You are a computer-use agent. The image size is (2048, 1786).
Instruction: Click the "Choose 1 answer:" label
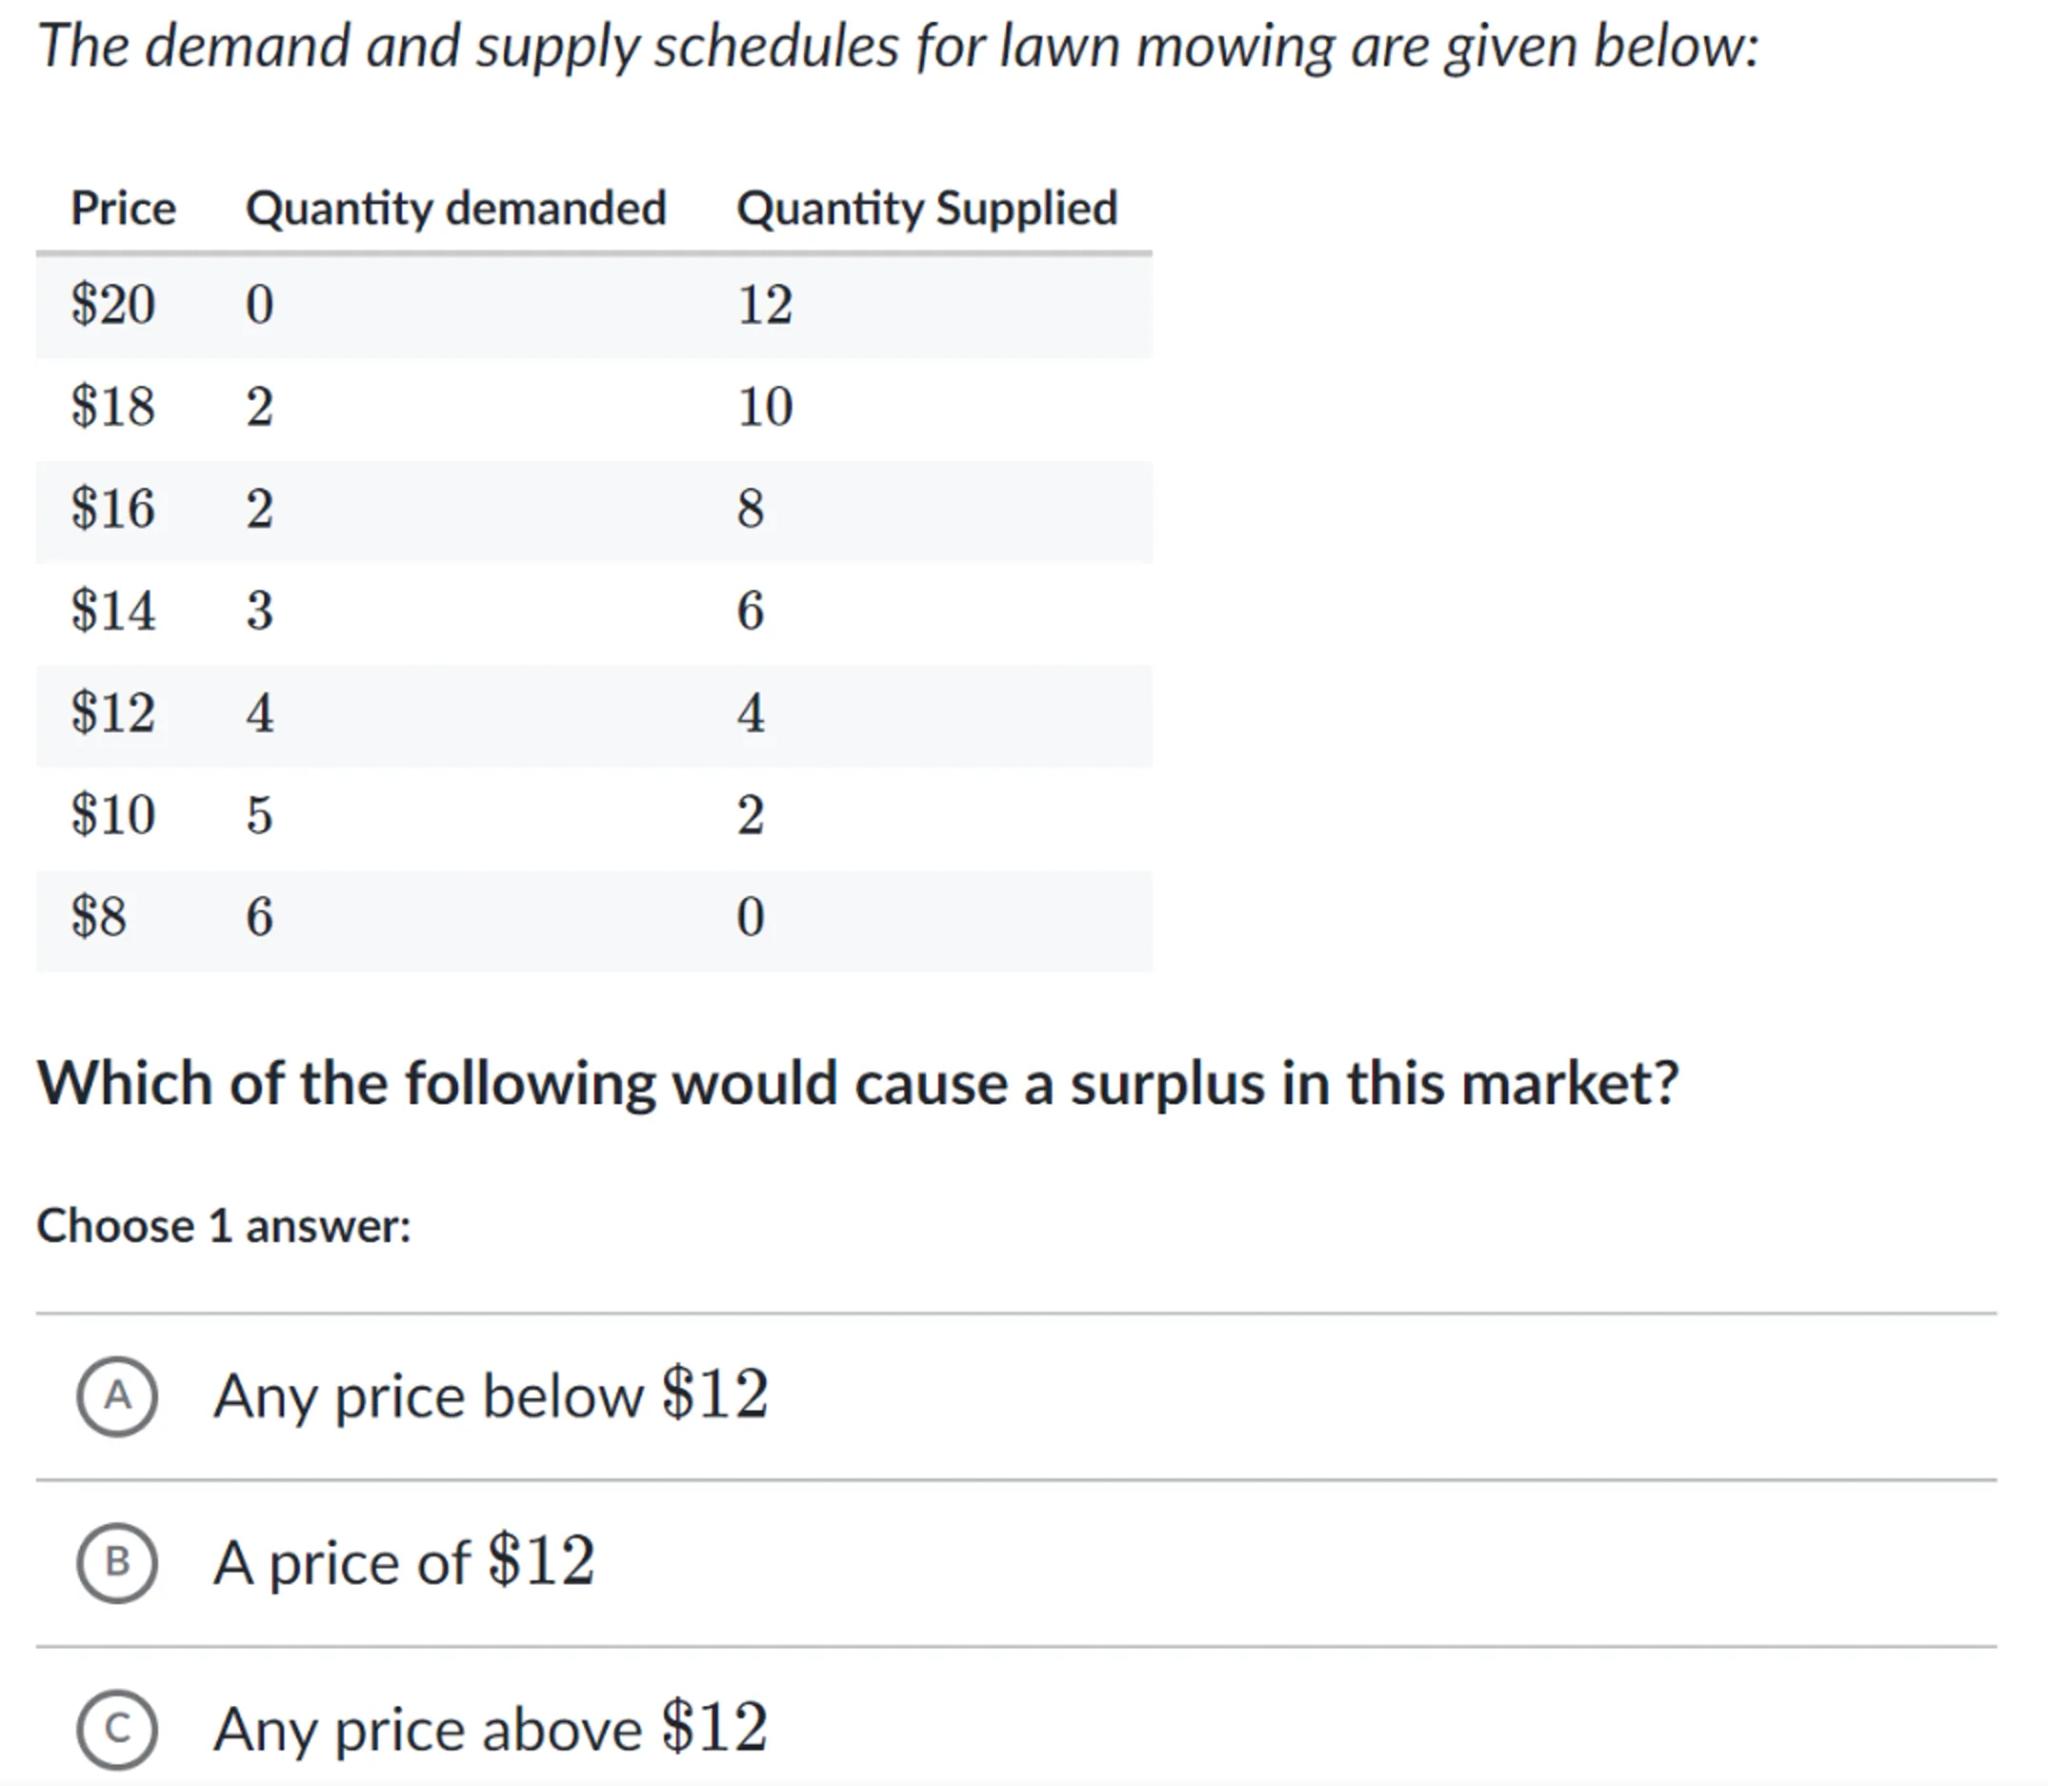(224, 1226)
